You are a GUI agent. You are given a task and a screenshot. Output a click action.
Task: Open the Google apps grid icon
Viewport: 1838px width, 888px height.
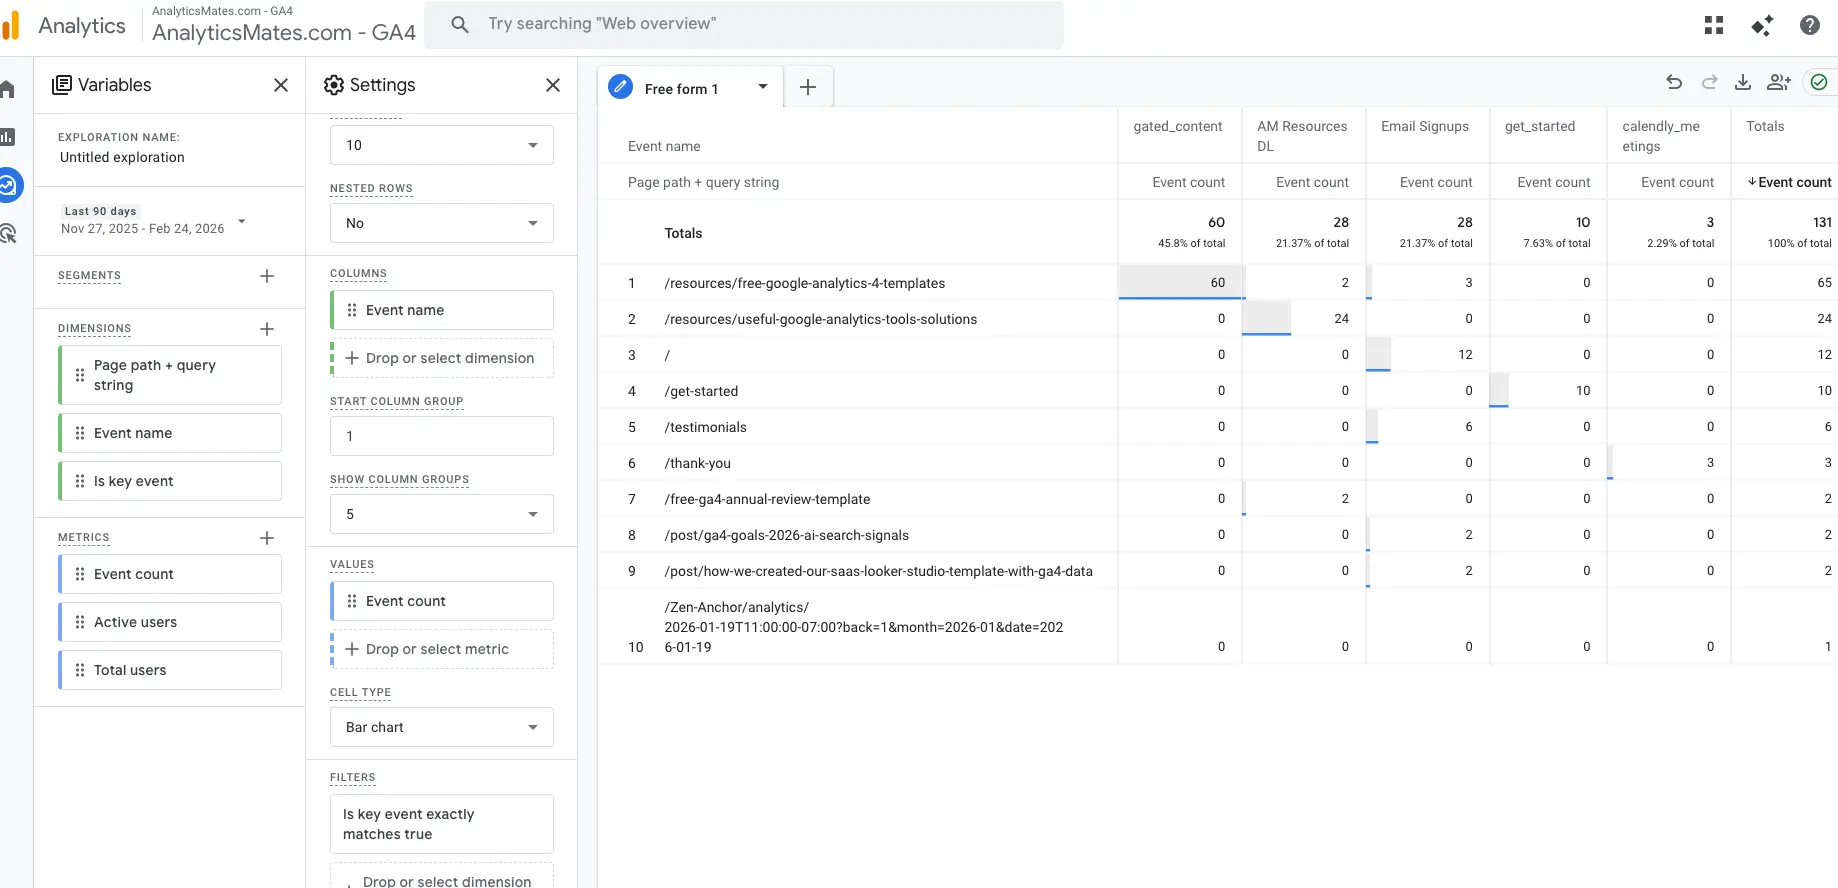click(x=1714, y=25)
